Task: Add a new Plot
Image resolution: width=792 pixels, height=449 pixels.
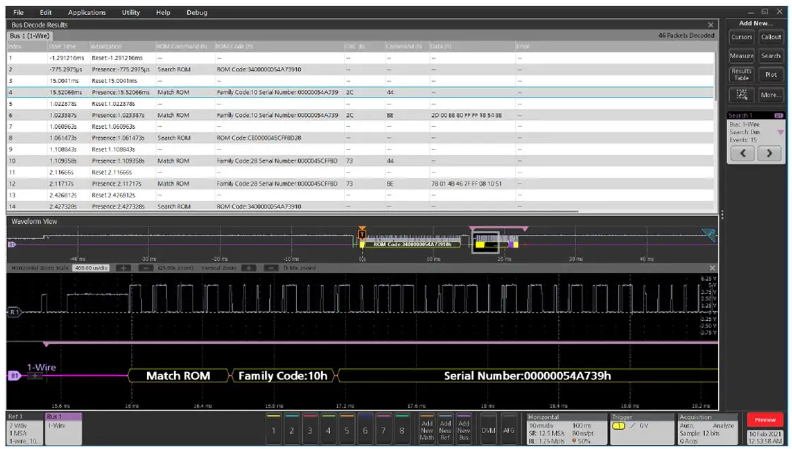Action: click(x=771, y=74)
